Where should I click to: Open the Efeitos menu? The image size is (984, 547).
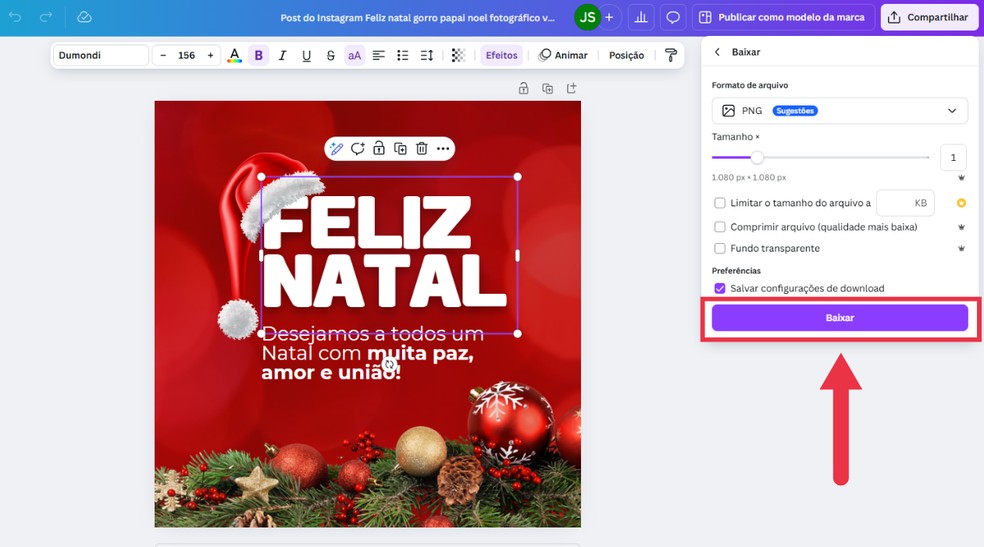coord(501,56)
